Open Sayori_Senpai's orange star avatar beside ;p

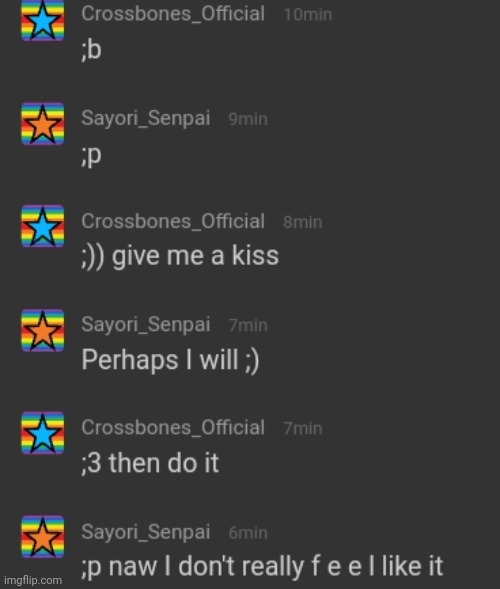42,124
